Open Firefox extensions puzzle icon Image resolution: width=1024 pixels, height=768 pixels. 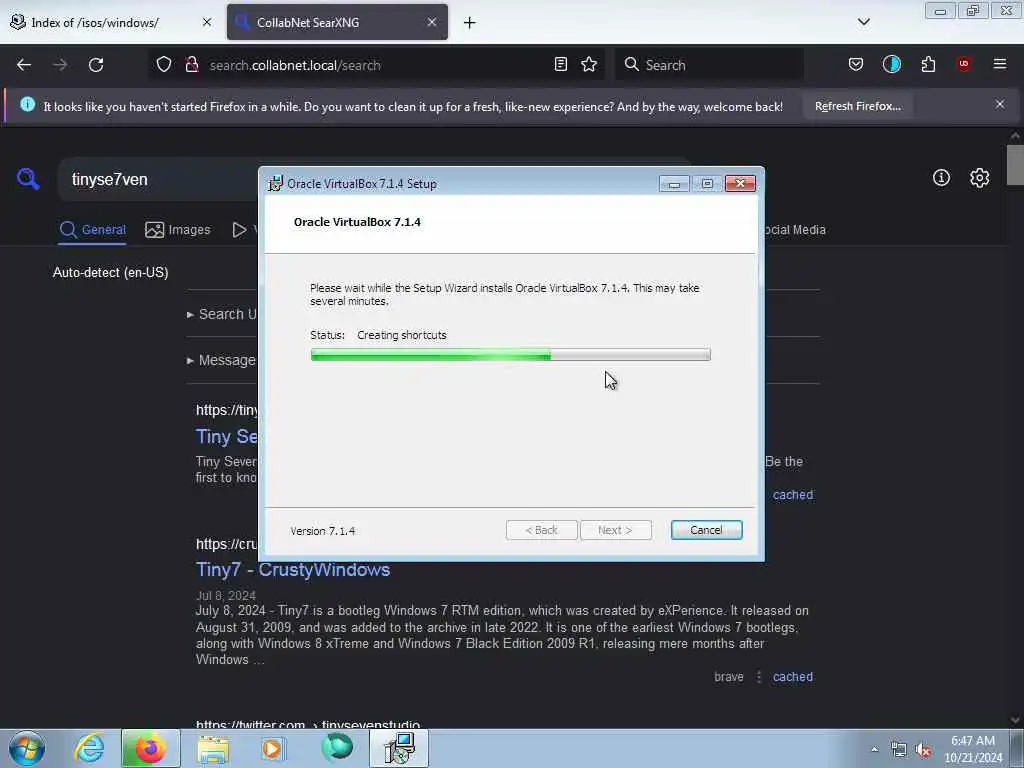click(x=928, y=64)
